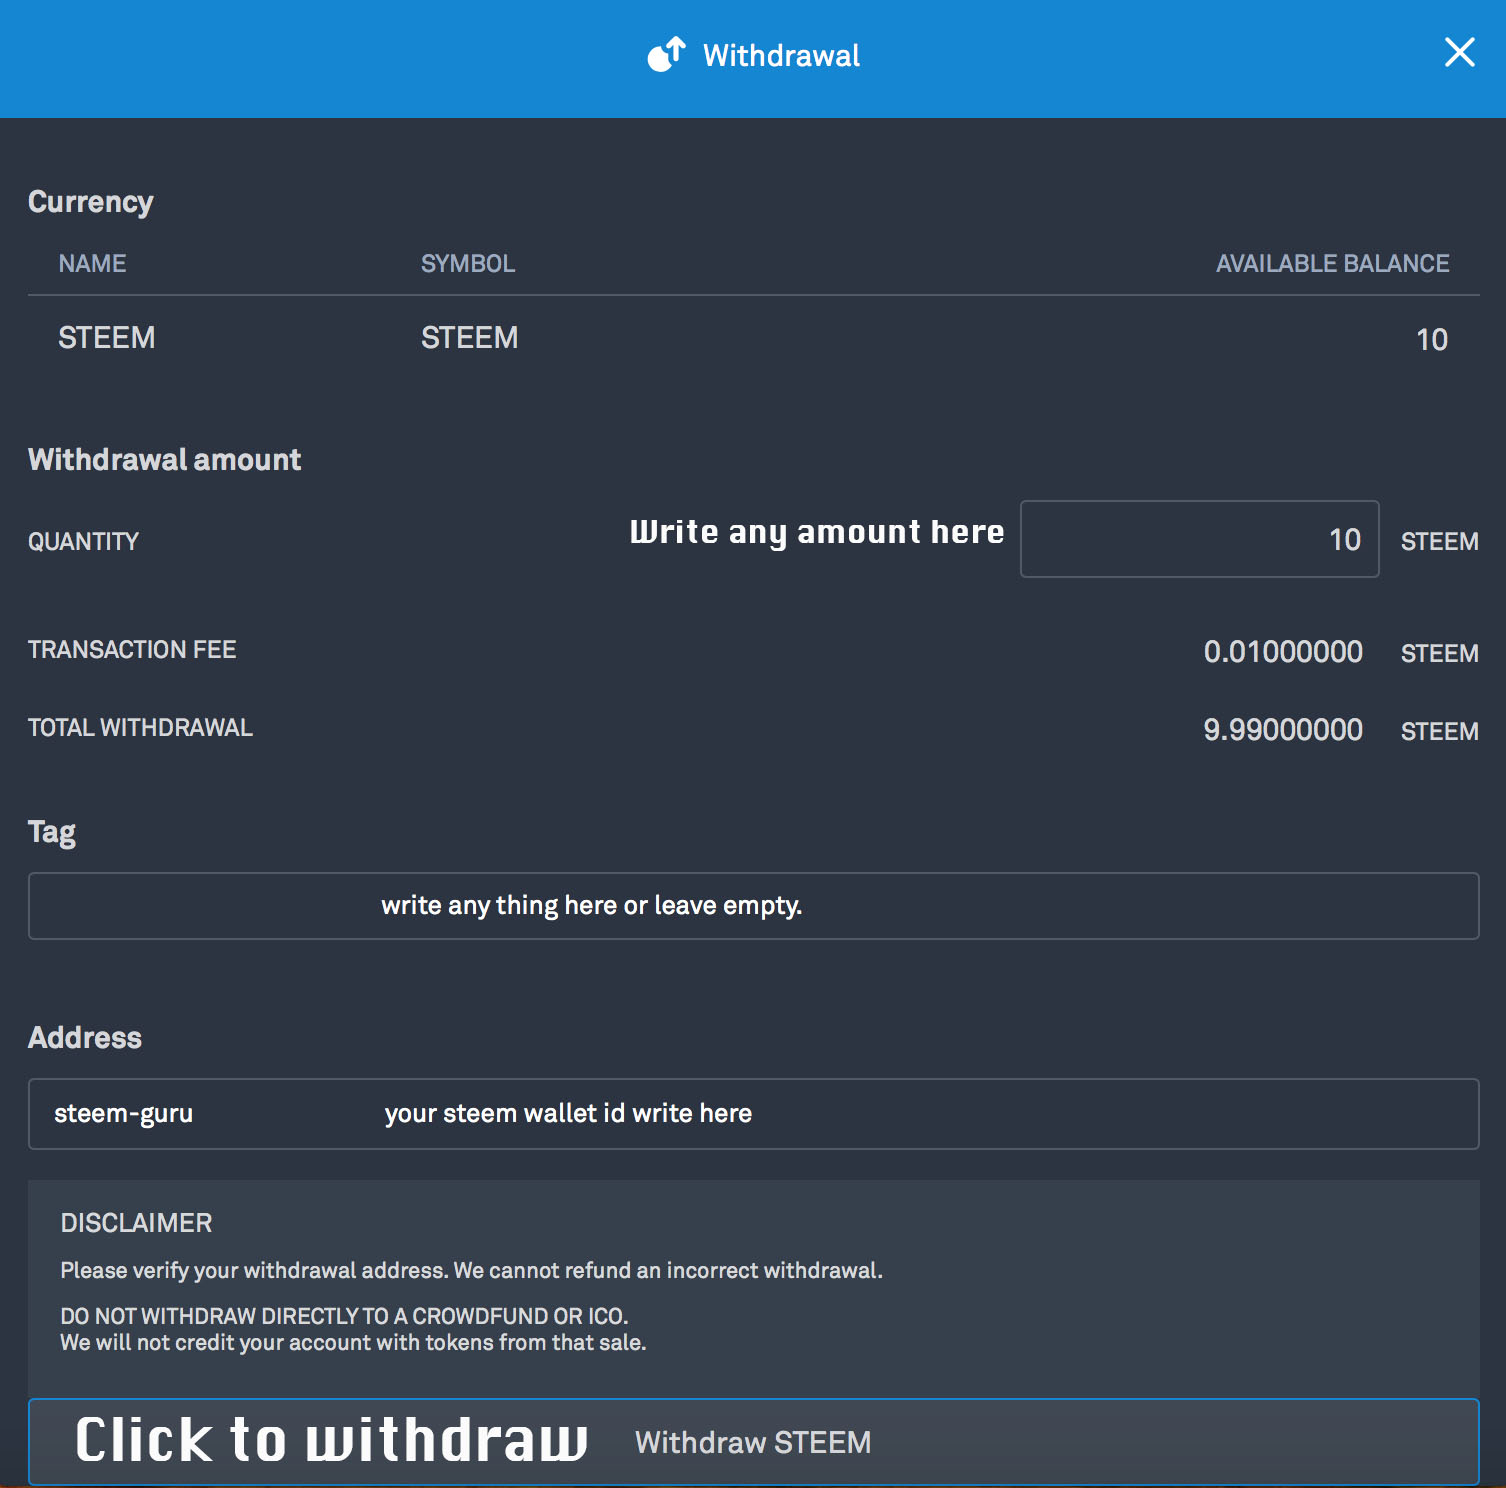Click the Tag section heading

(52, 833)
